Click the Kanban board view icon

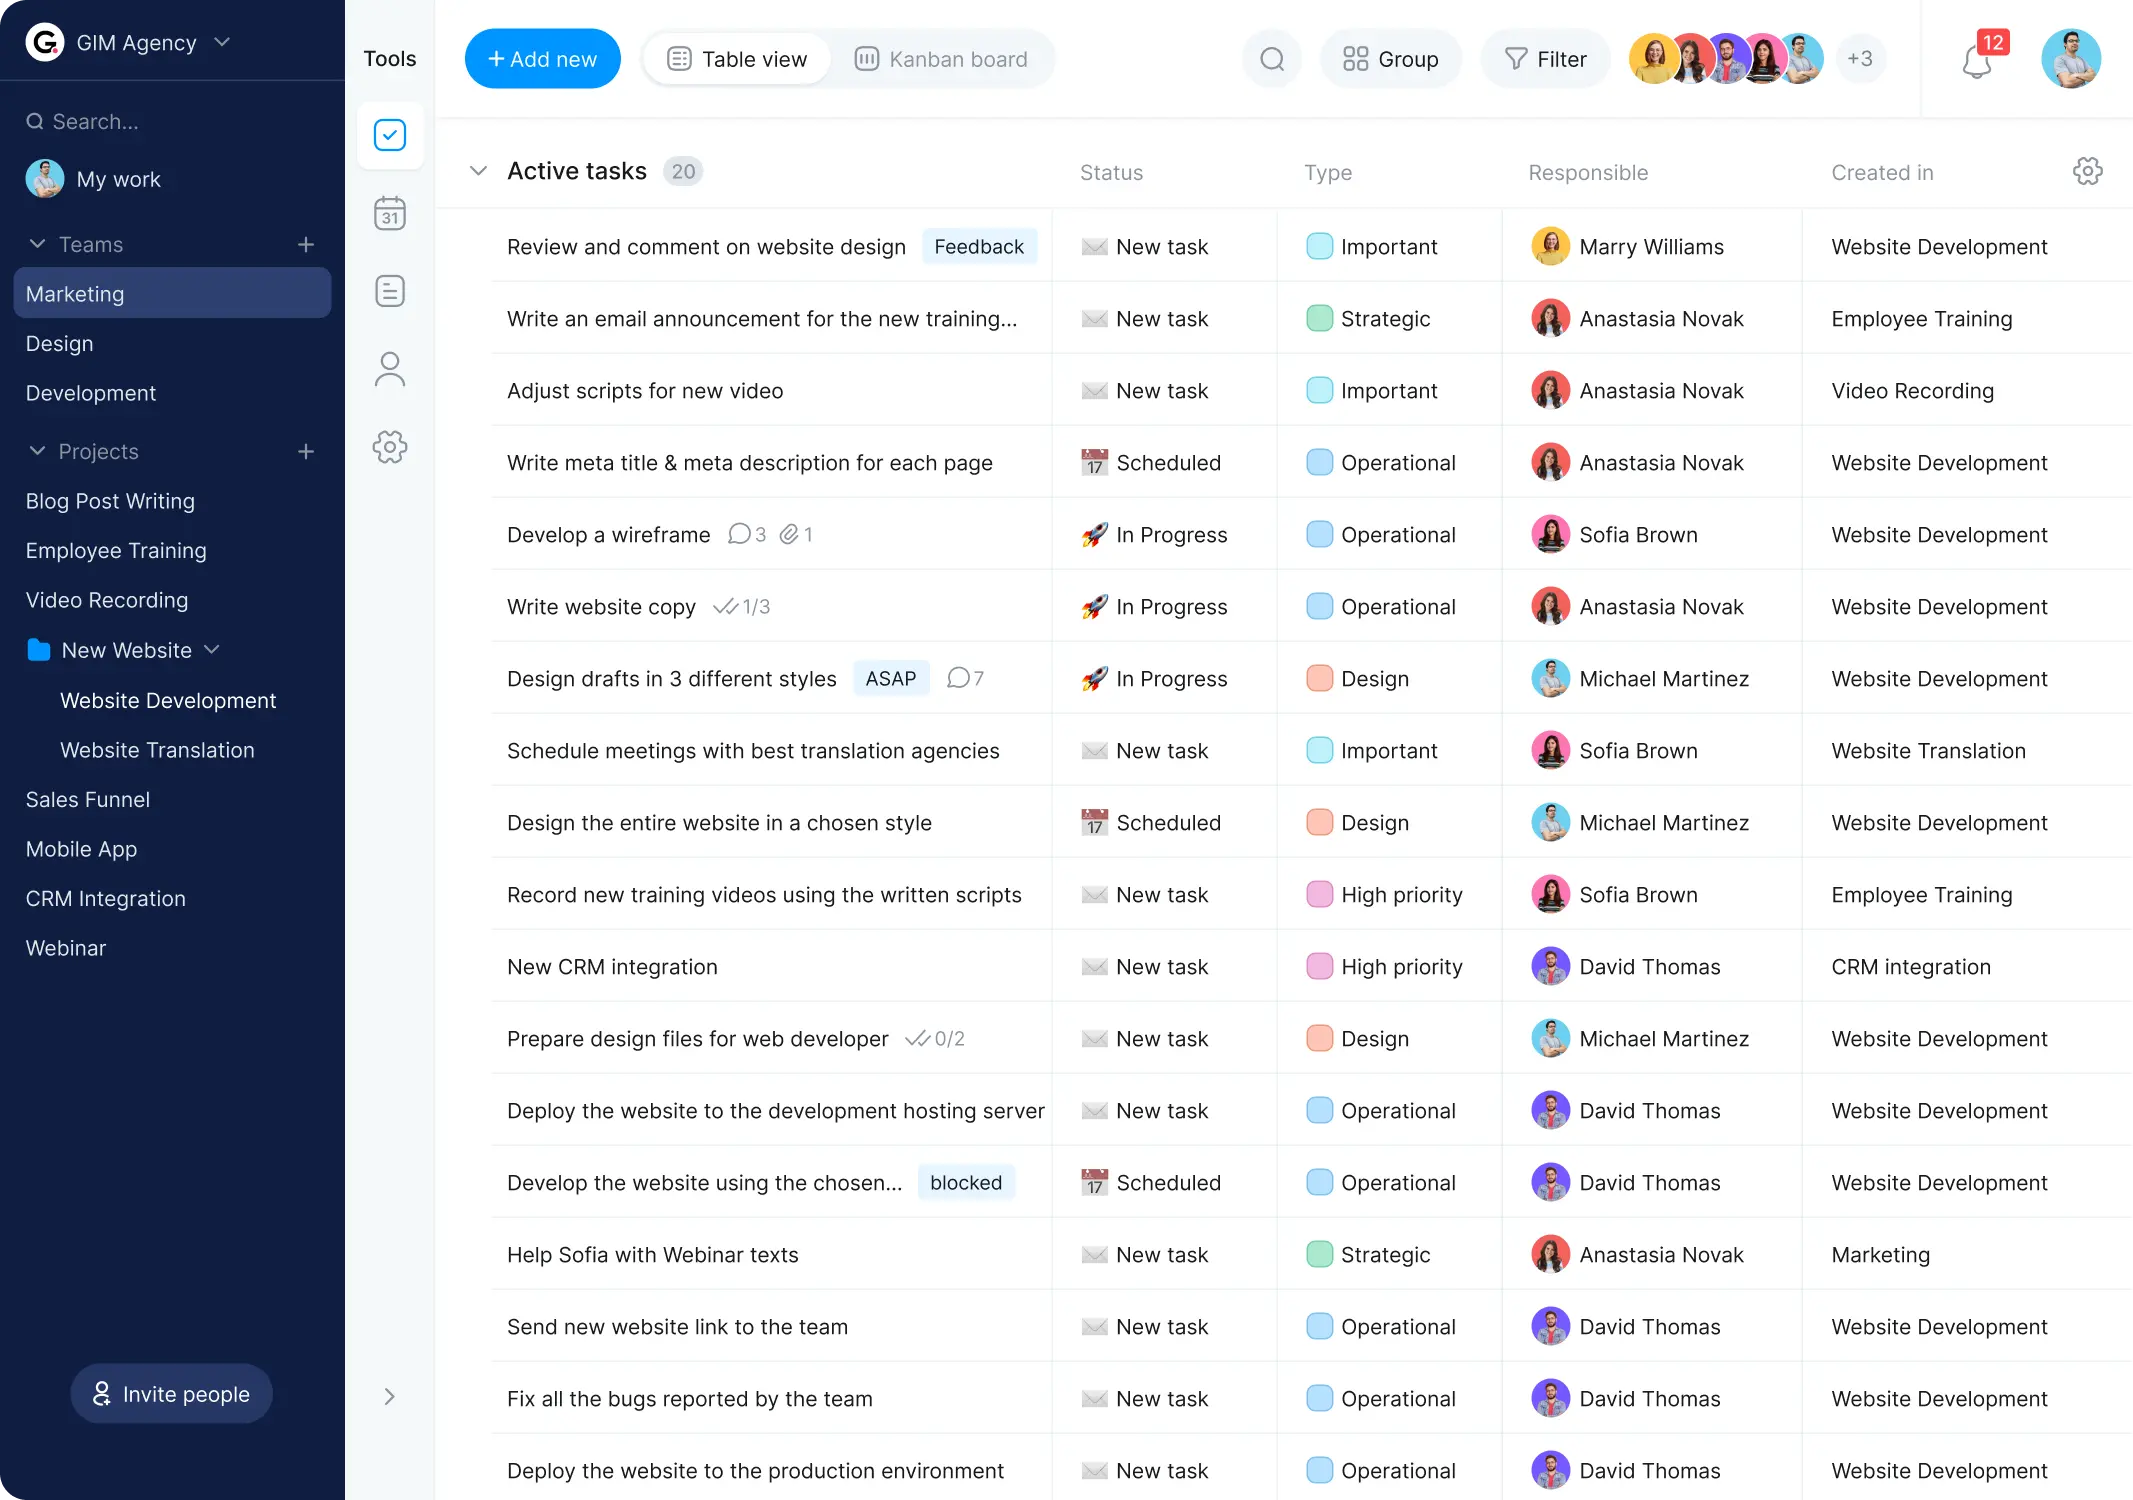tap(865, 58)
